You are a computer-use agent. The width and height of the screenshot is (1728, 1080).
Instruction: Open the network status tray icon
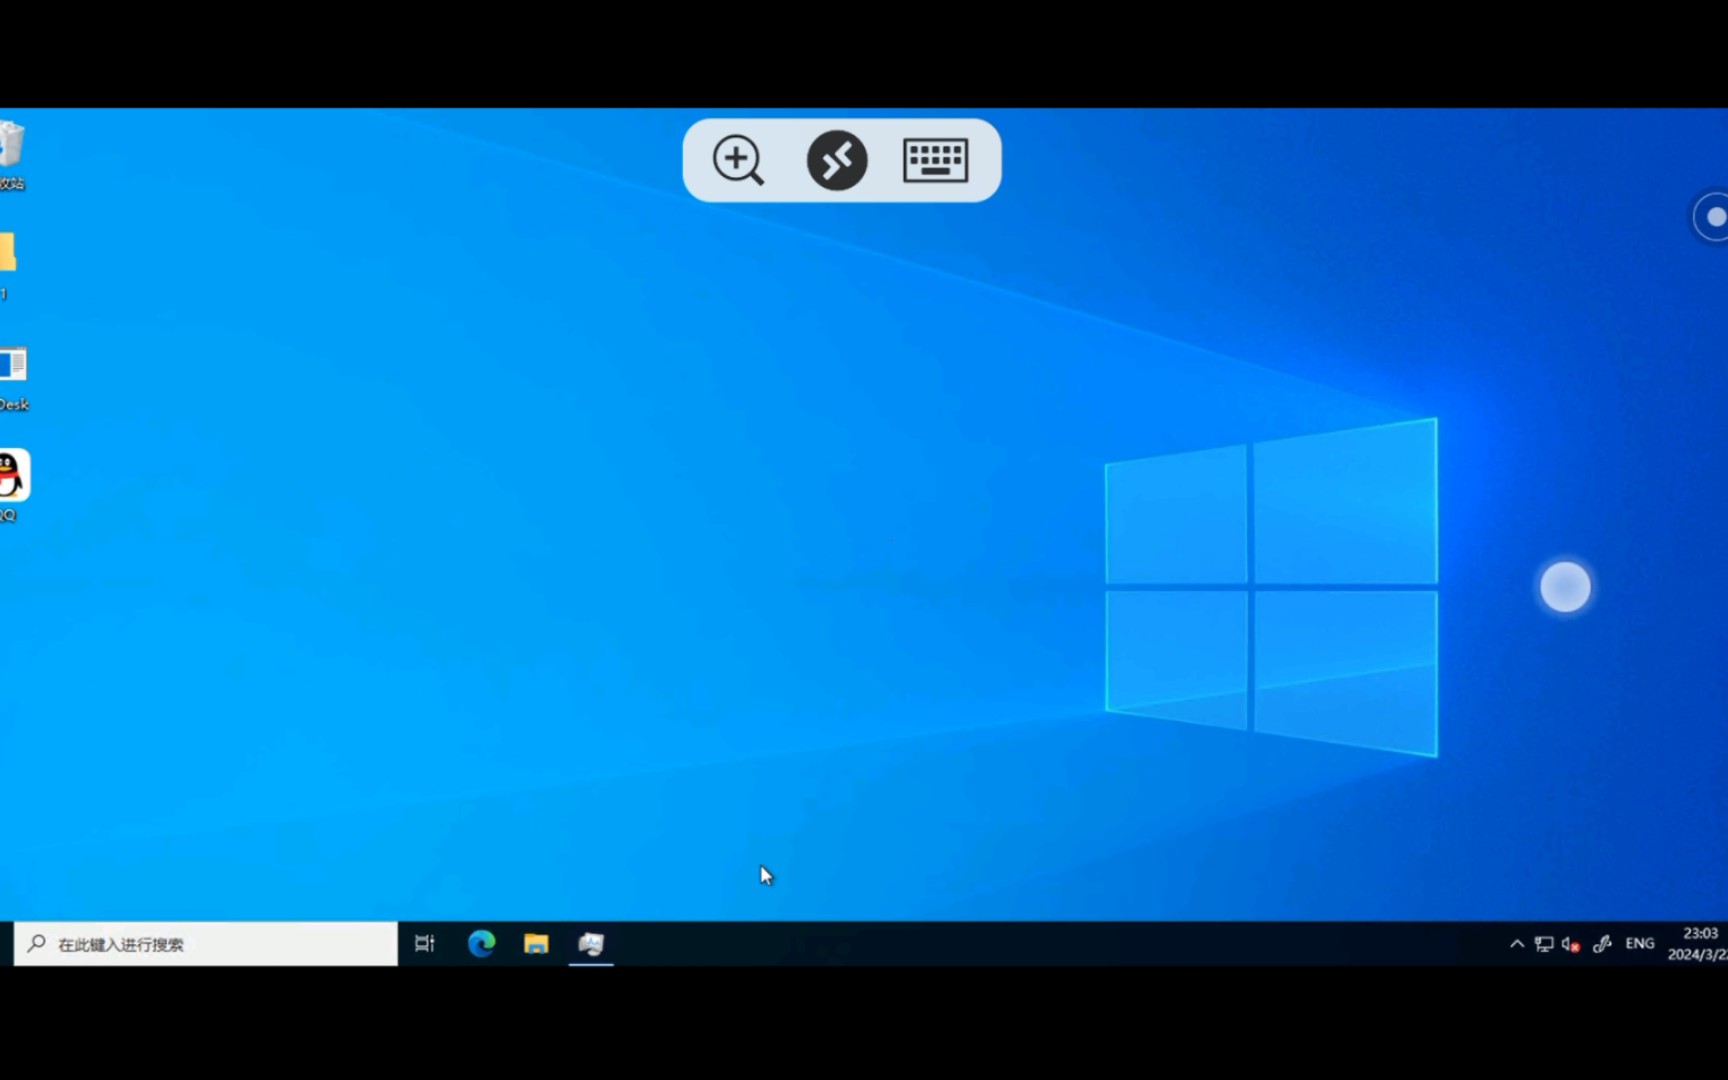(1544, 944)
